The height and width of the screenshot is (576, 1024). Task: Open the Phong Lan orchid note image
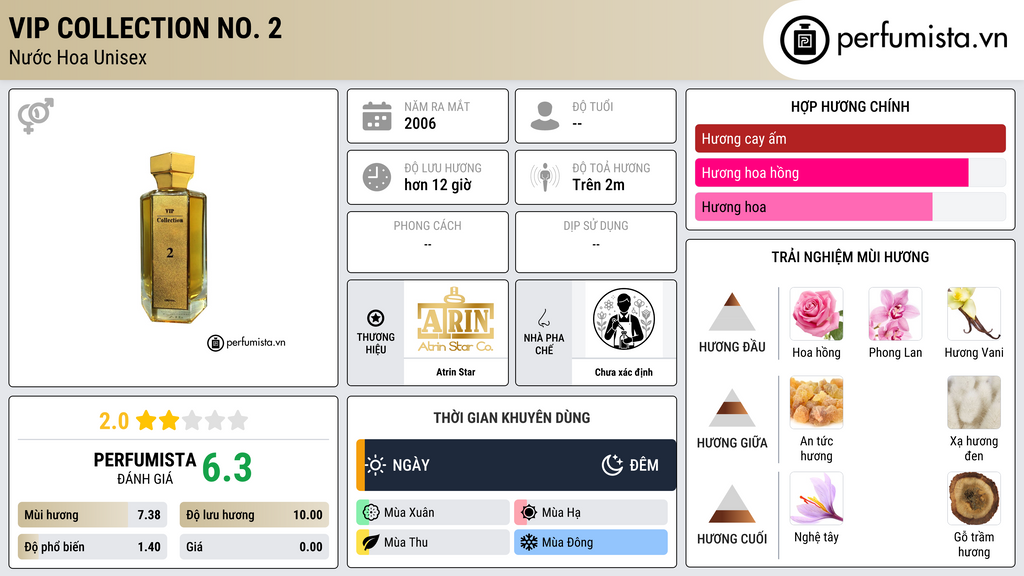895,314
